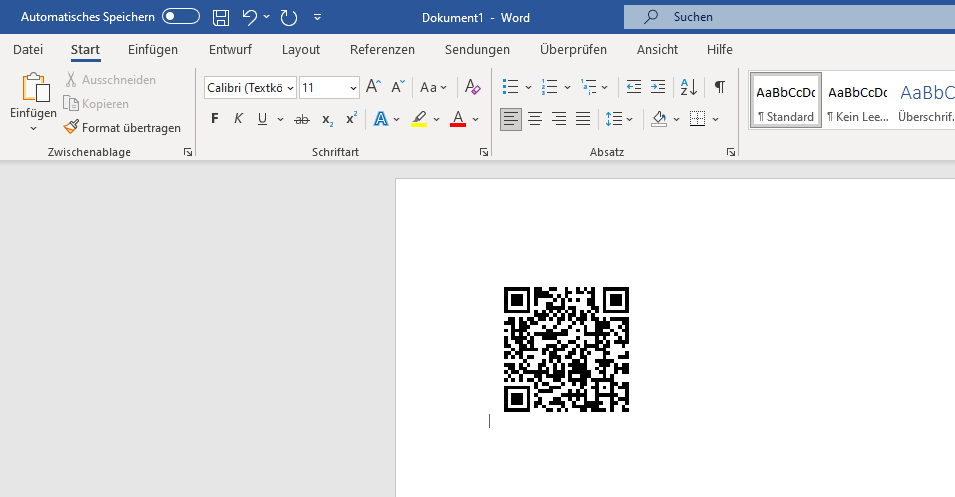The width and height of the screenshot is (955, 497).
Task: Sort text with A-Z icon
Action: (x=689, y=87)
